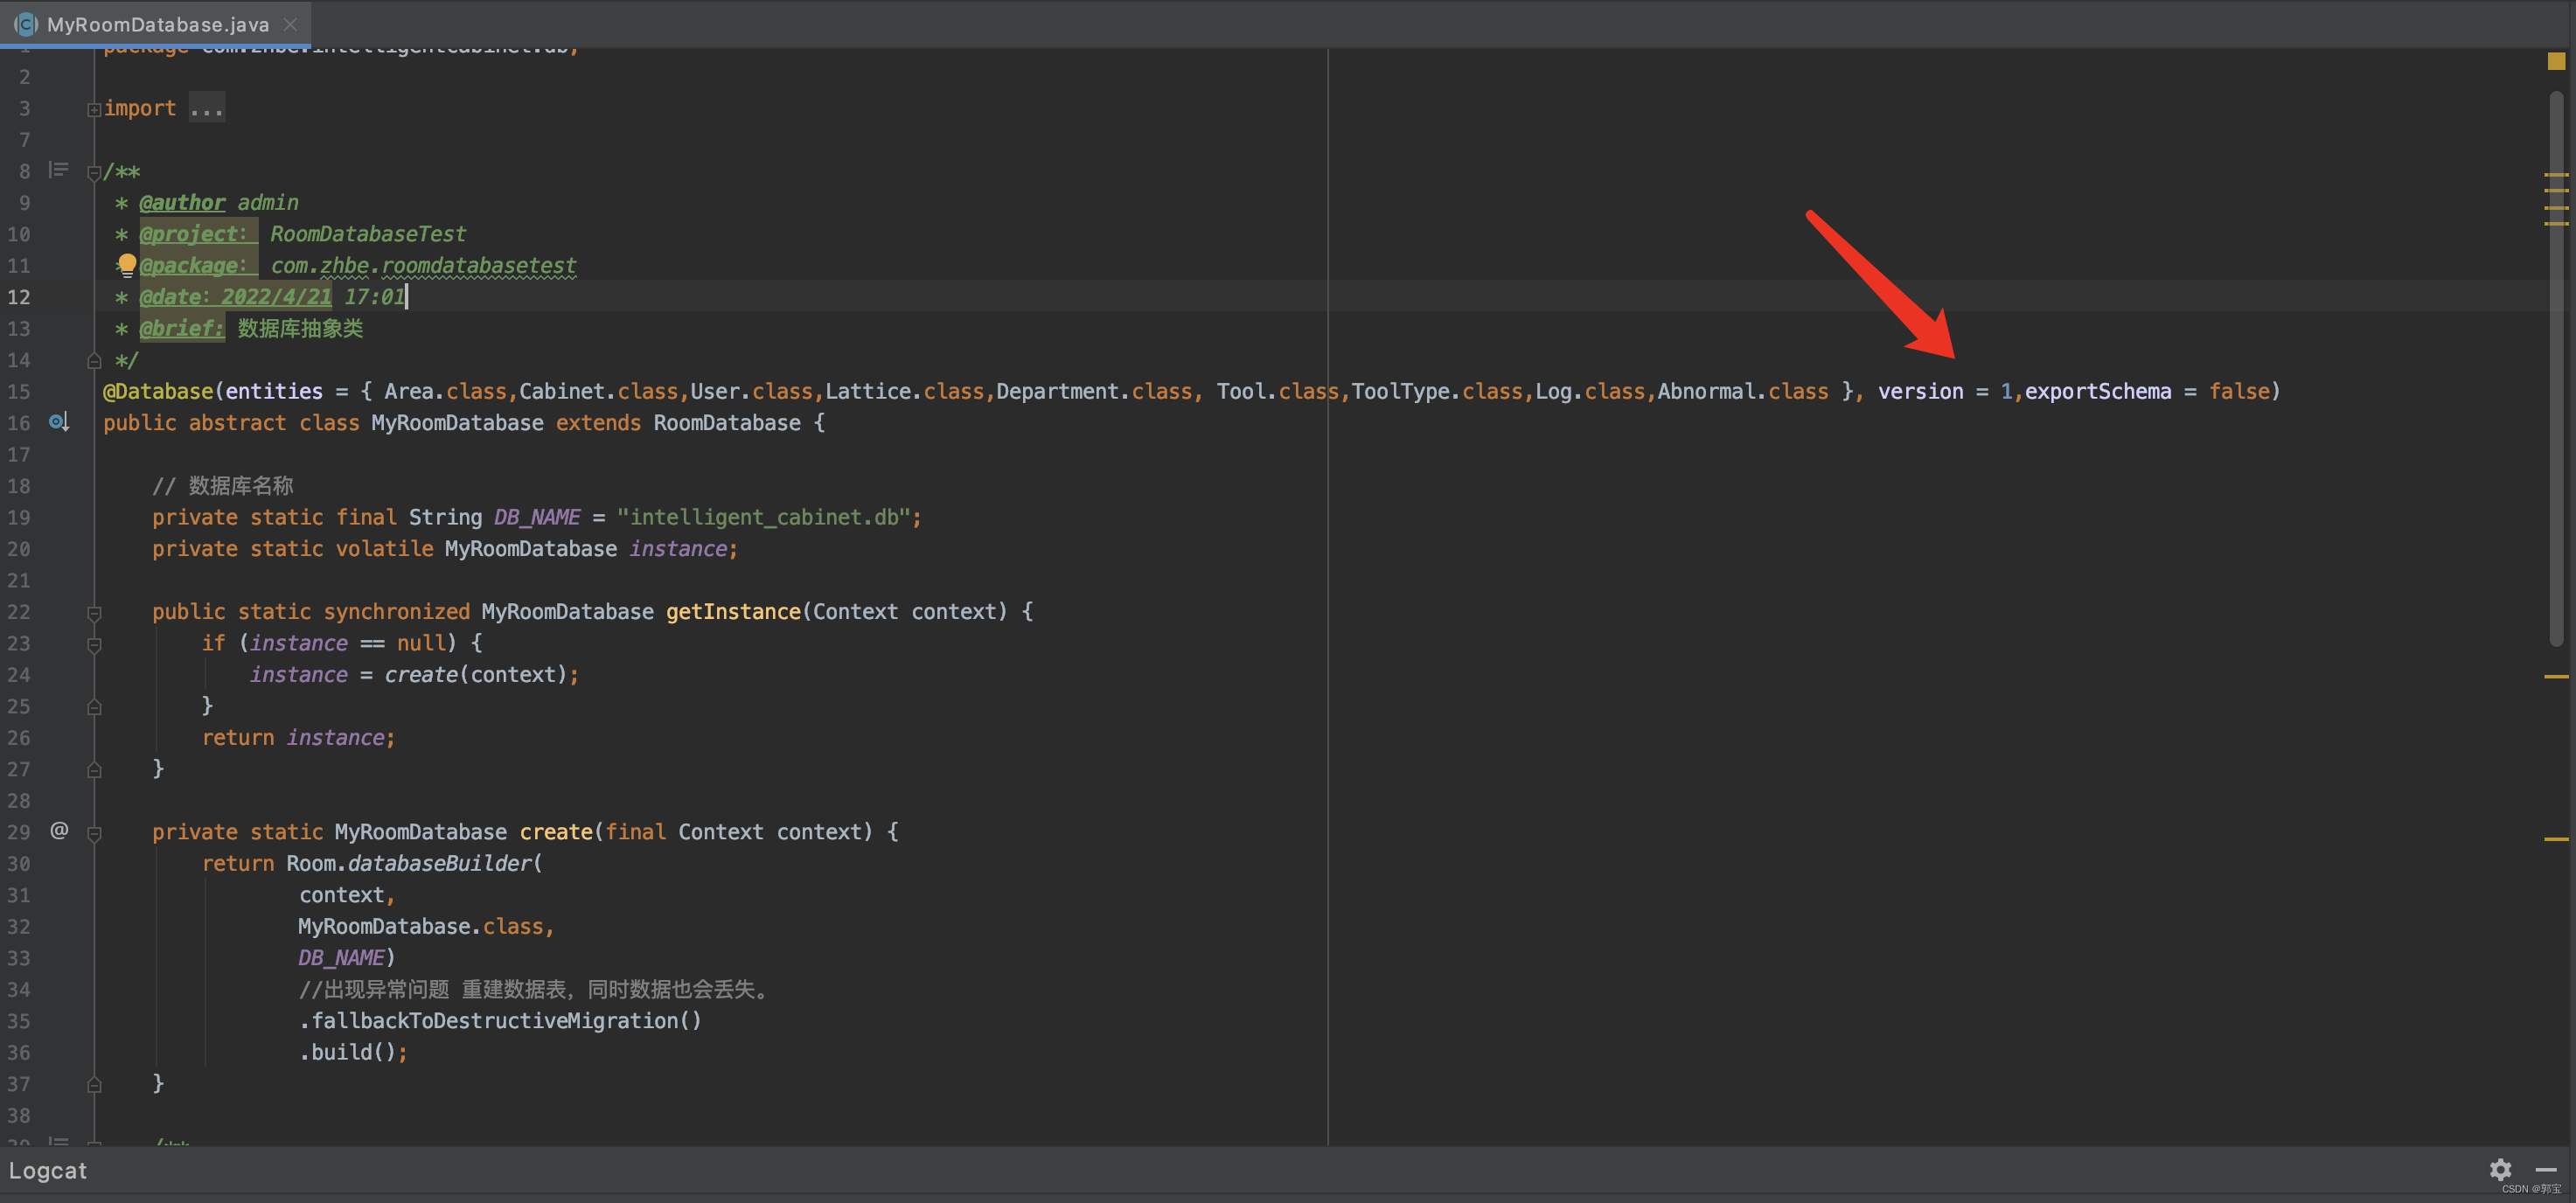Image resolution: width=2576 pixels, height=1203 pixels.
Task: Click the annotation gutter icon beside line 29
Action: pyautogui.click(x=58, y=830)
